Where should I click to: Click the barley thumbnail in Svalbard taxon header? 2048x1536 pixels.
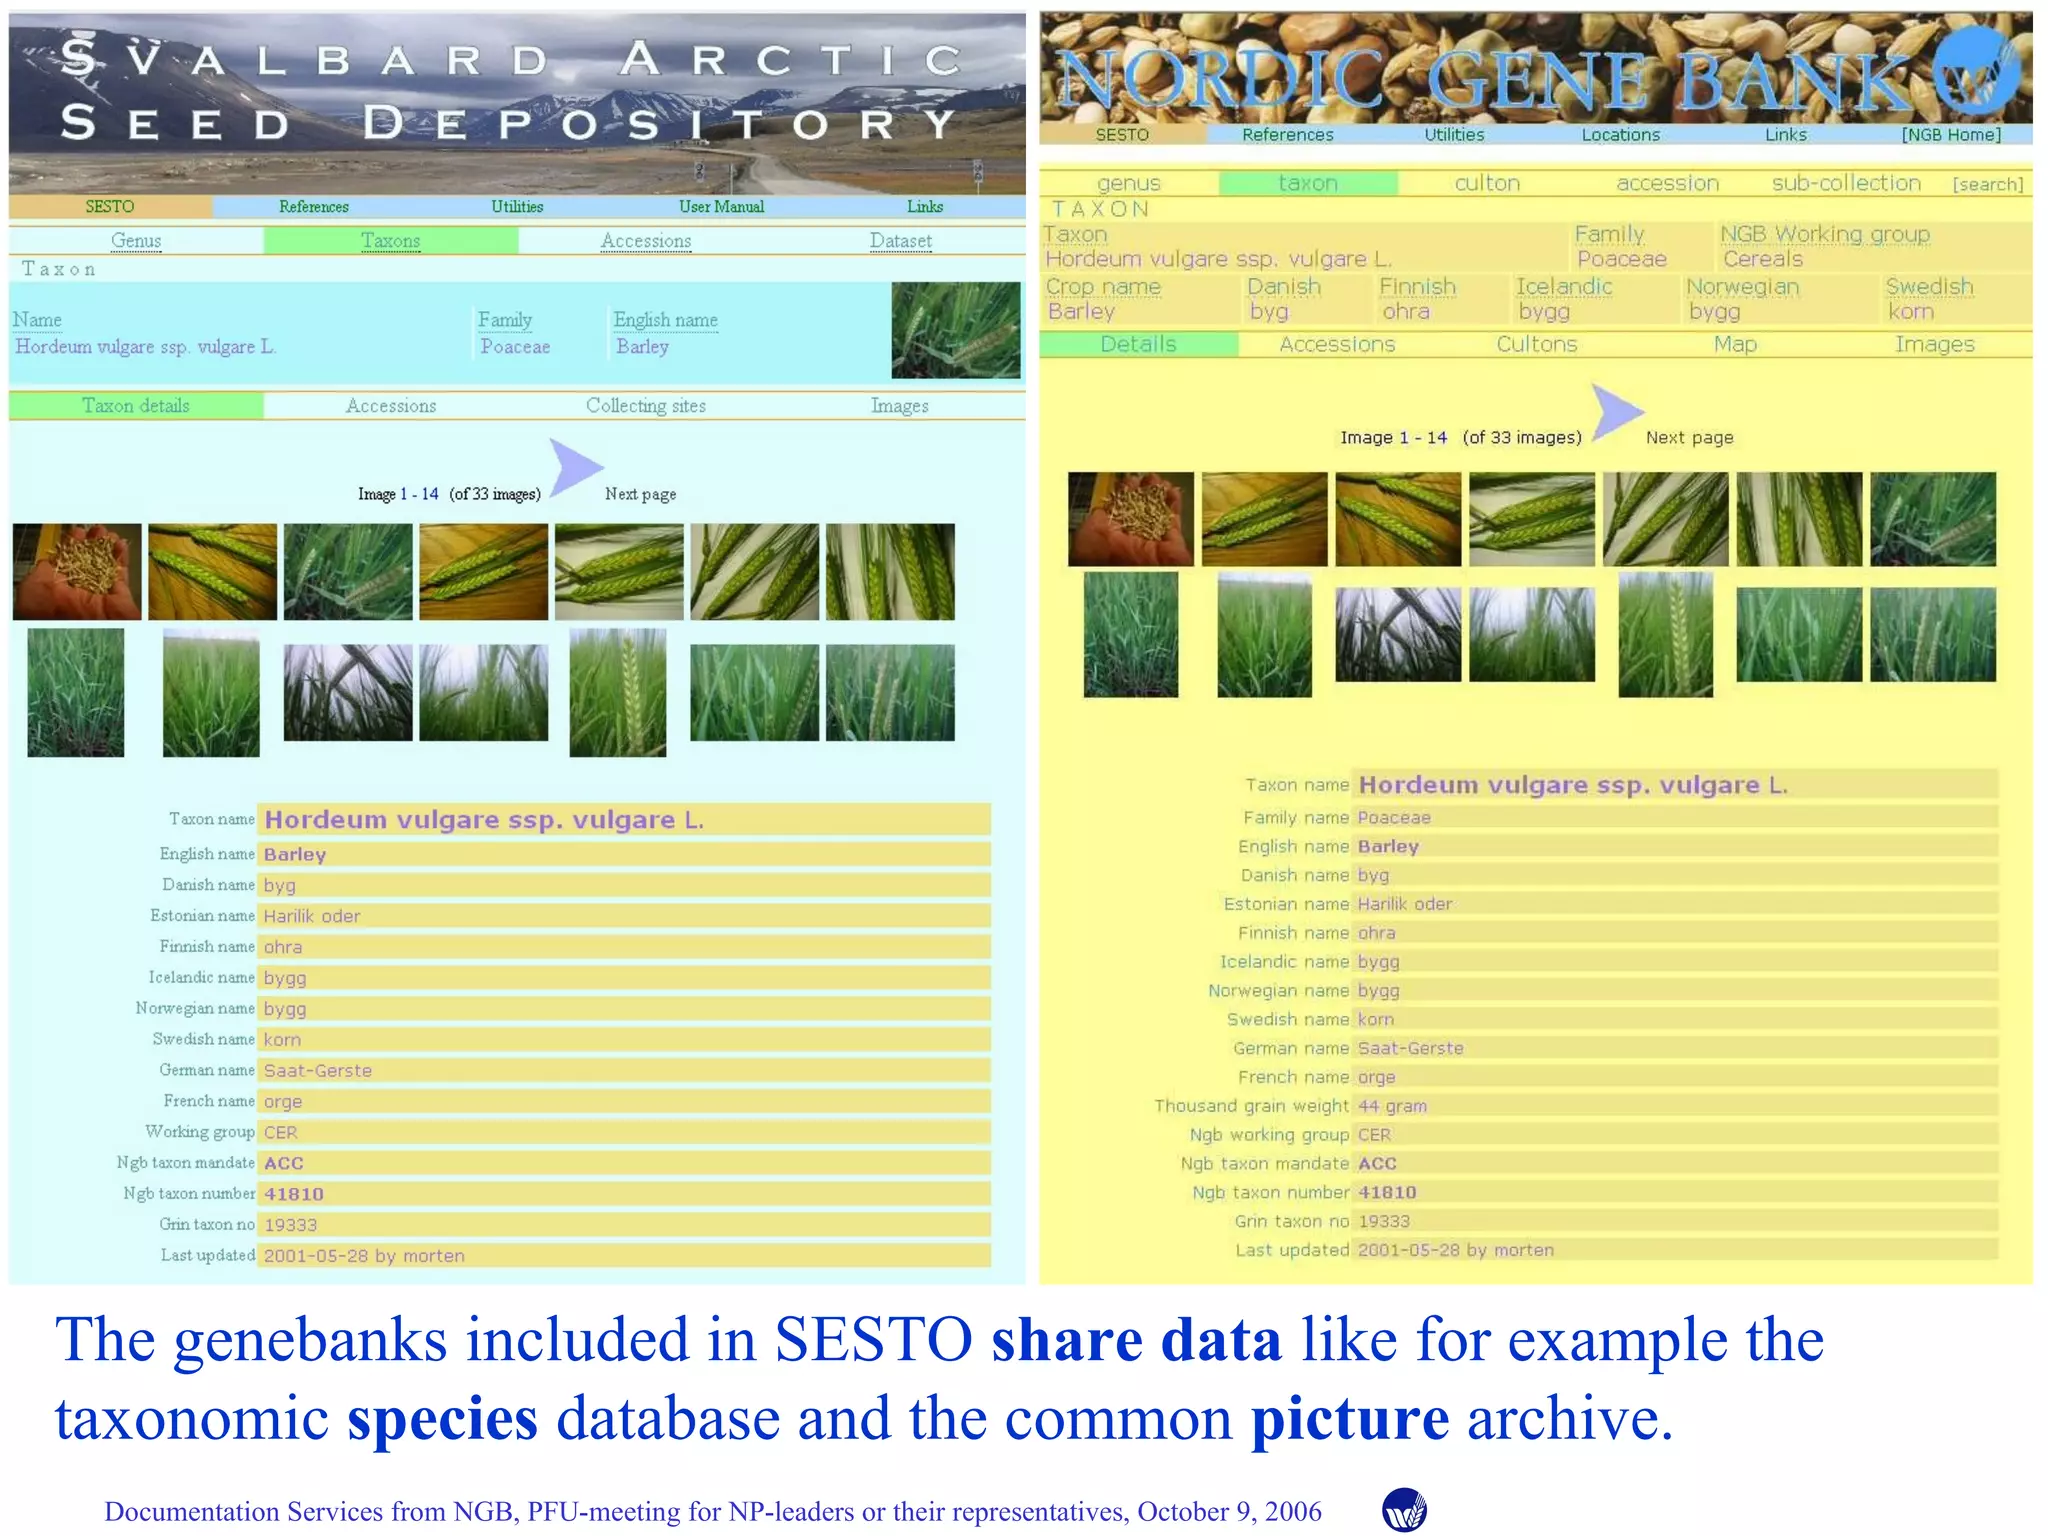click(956, 330)
